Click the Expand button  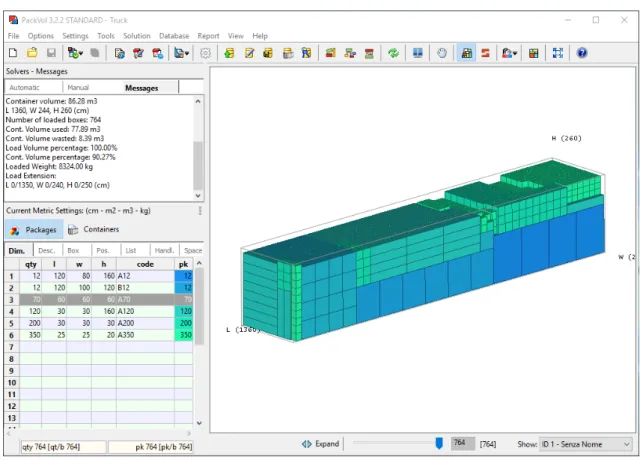click(321, 444)
